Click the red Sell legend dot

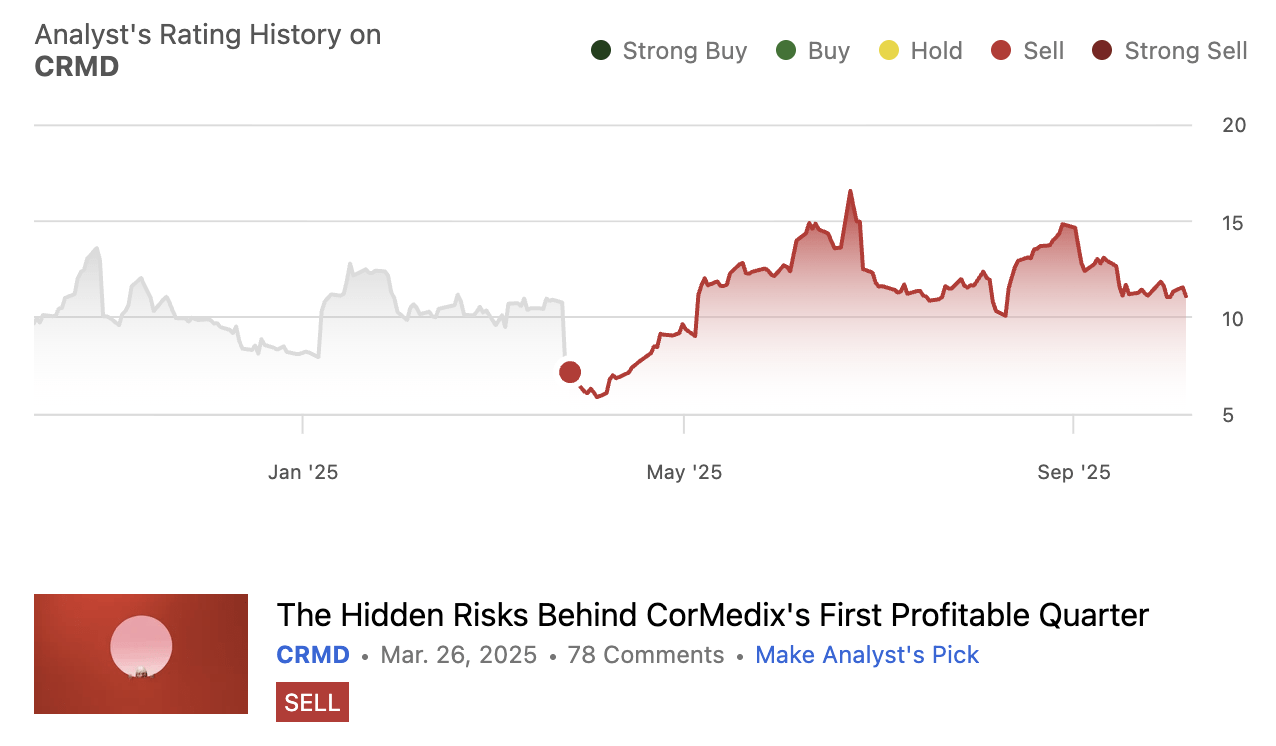coord(1002,51)
